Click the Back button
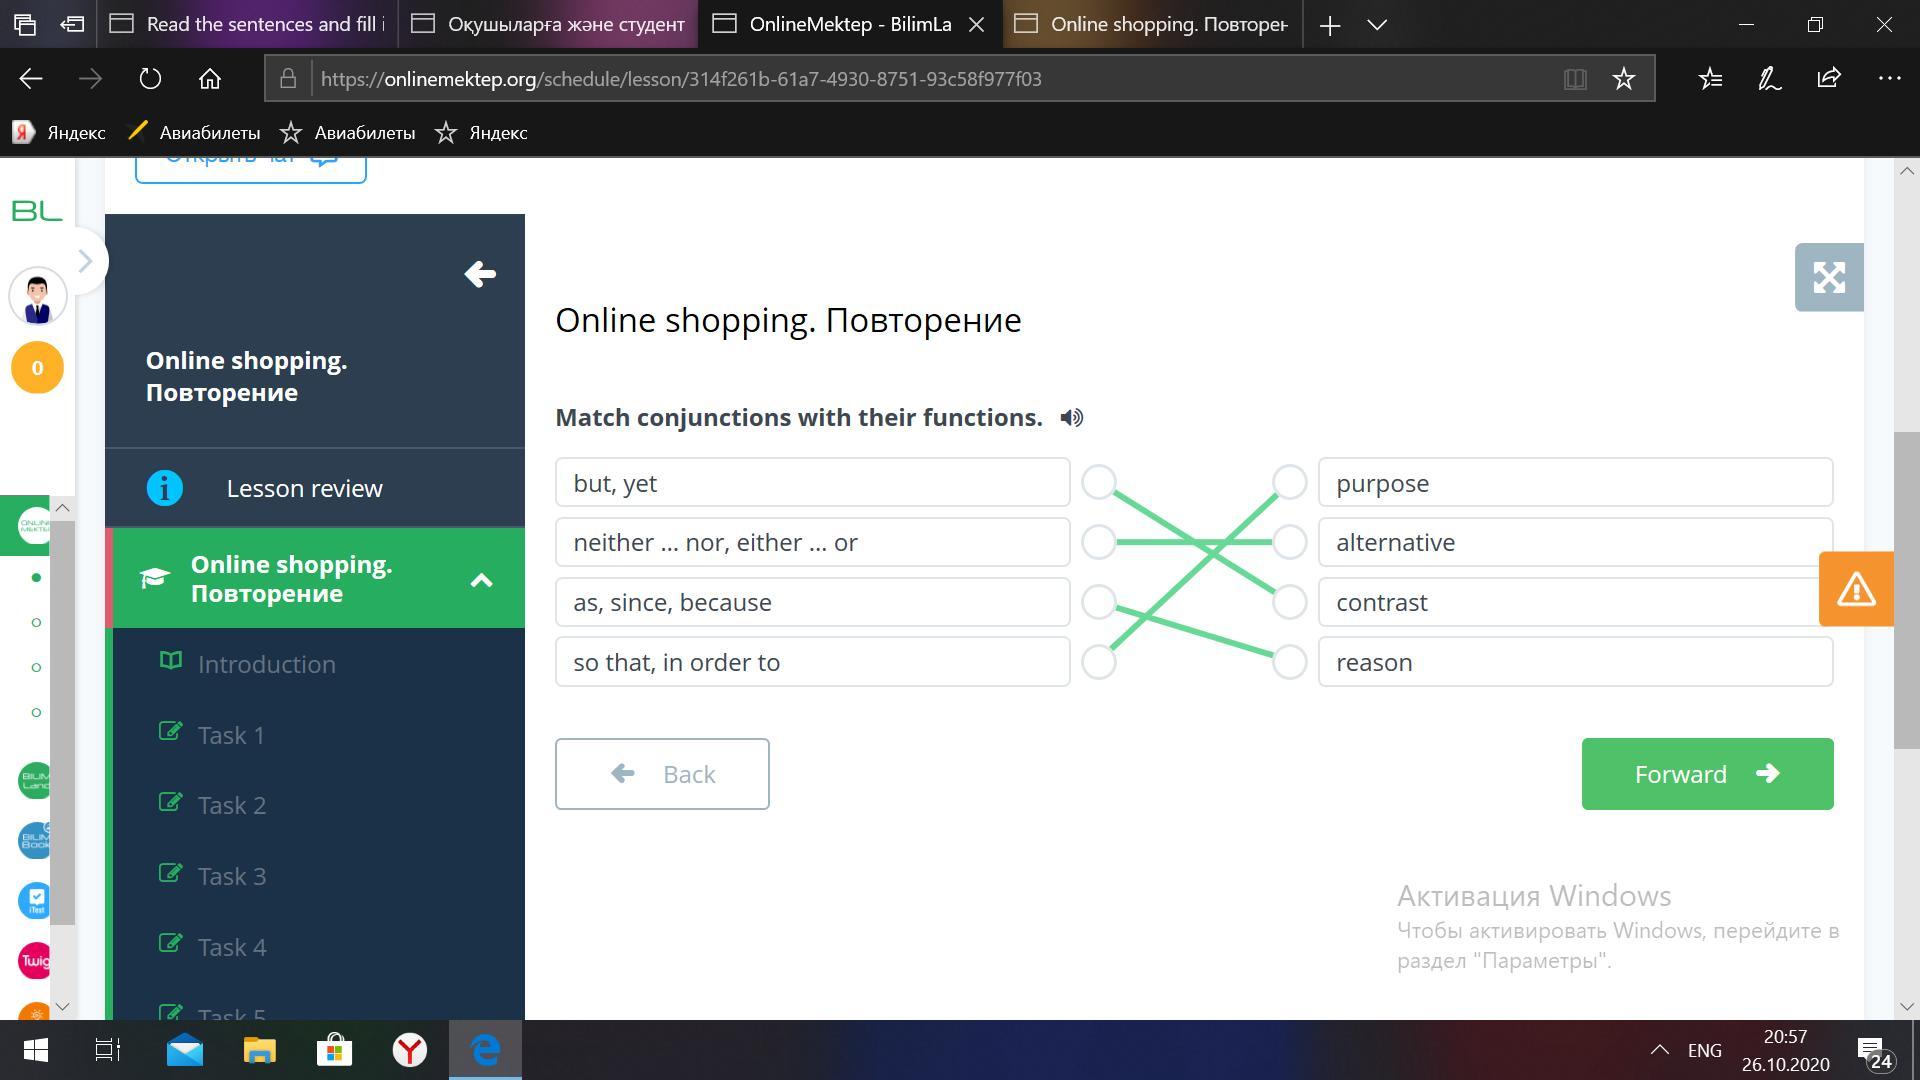This screenshot has width=1920, height=1080. pos(662,774)
